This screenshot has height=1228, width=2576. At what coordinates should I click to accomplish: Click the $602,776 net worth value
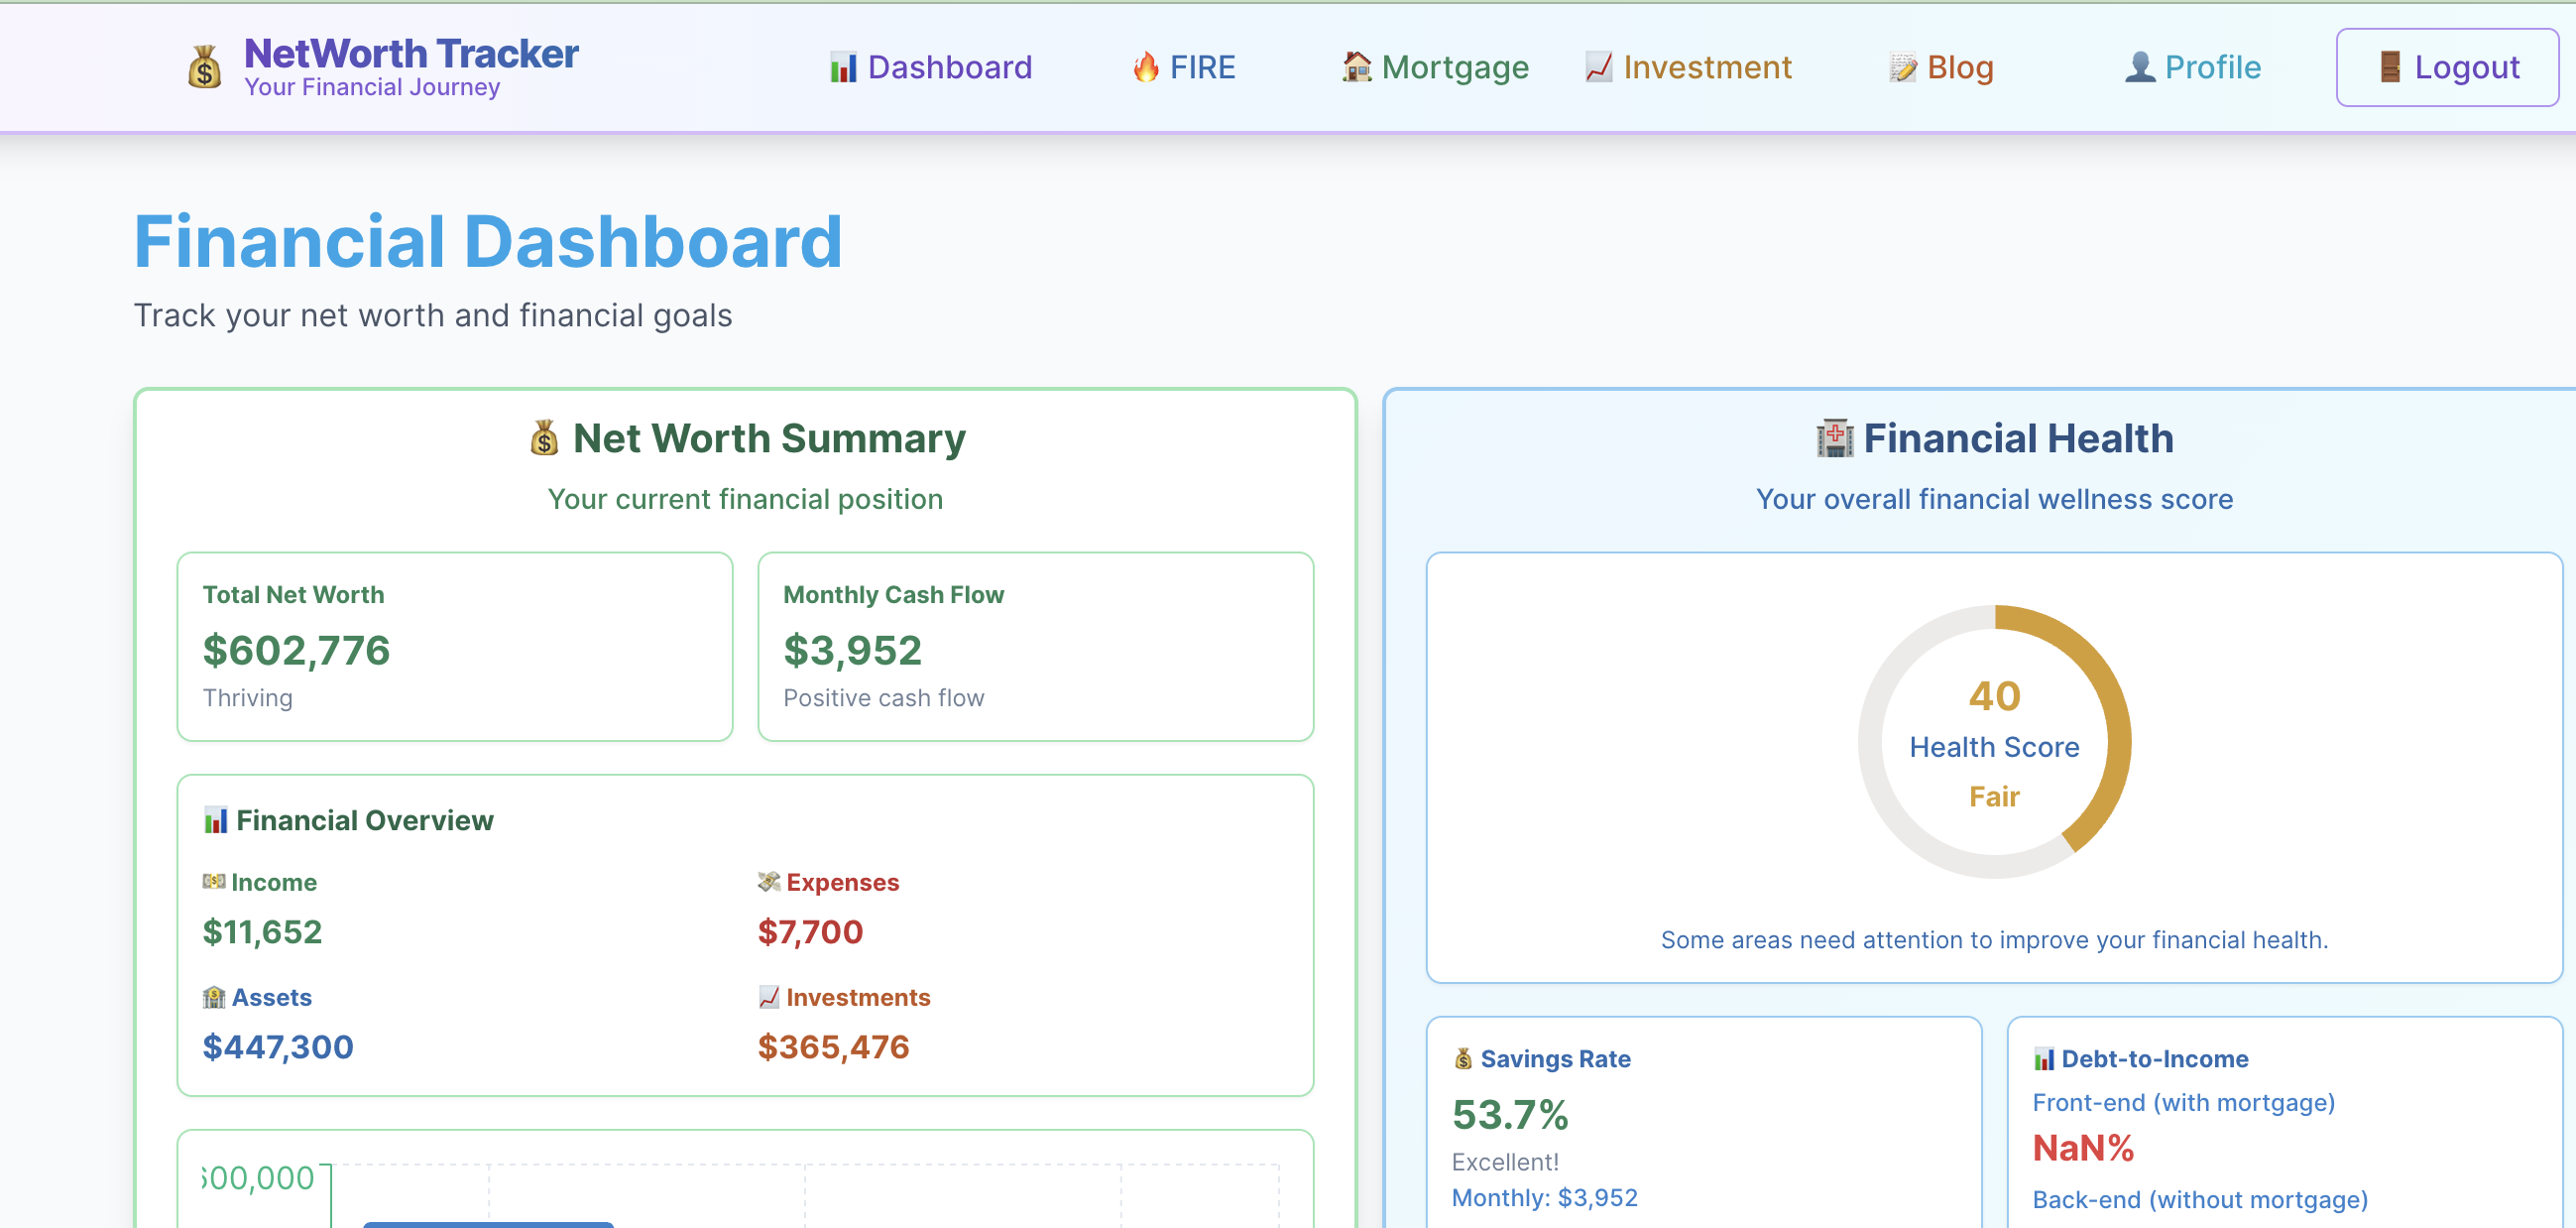(x=296, y=650)
